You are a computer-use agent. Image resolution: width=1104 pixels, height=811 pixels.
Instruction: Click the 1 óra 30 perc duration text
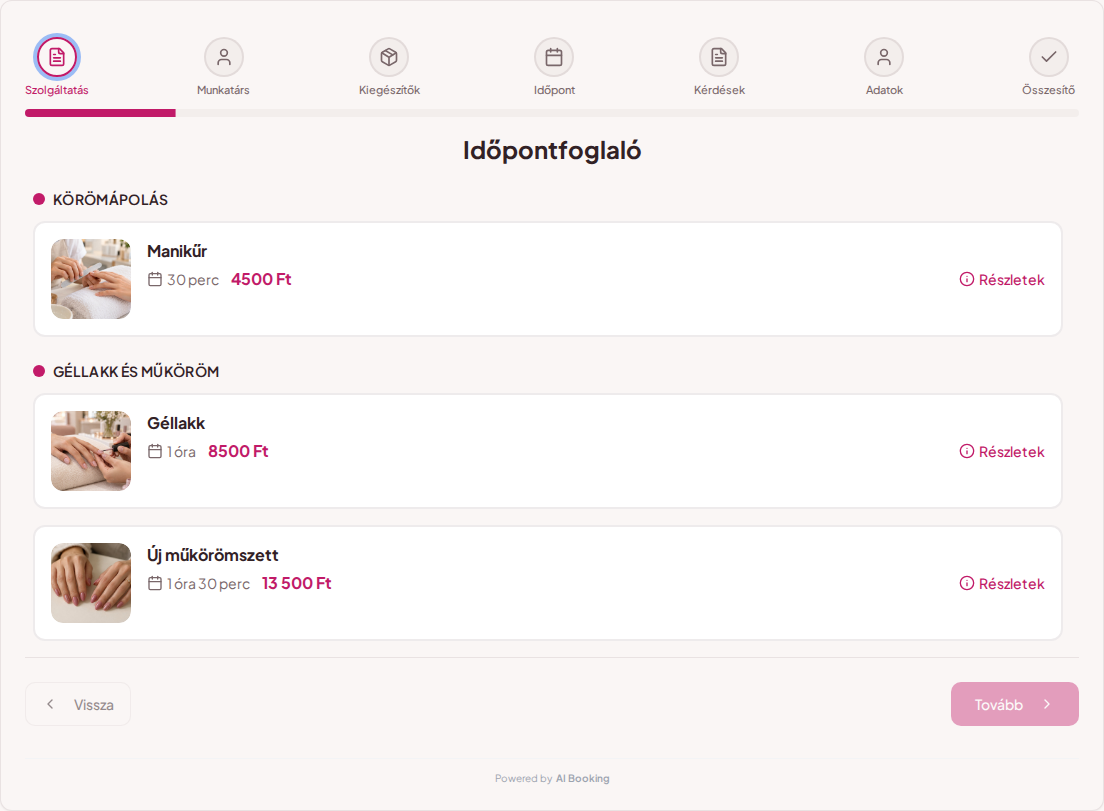[x=208, y=584]
